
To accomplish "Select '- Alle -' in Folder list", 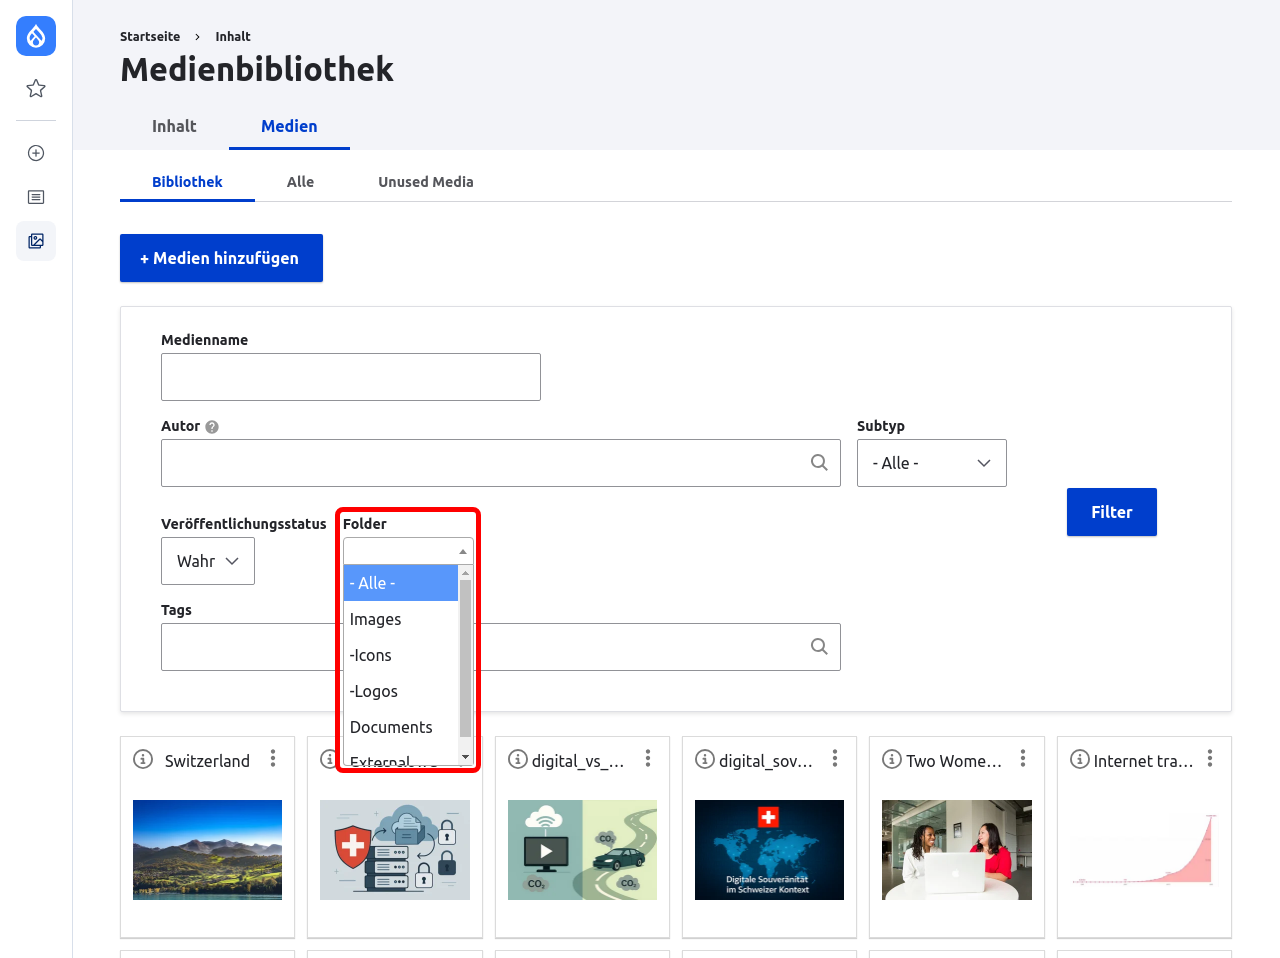I will [x=401, y=583].
